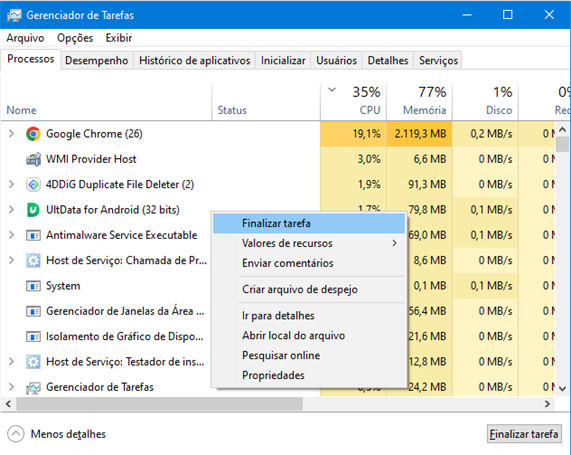
Task: Open the Arquivo menu
Action: click(x=25, y=38)
